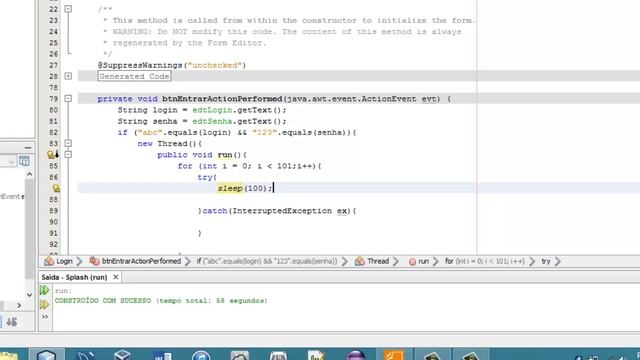Click the override hint icon above line 85
Screen dimensions: 640x360
tap(53, 155)
